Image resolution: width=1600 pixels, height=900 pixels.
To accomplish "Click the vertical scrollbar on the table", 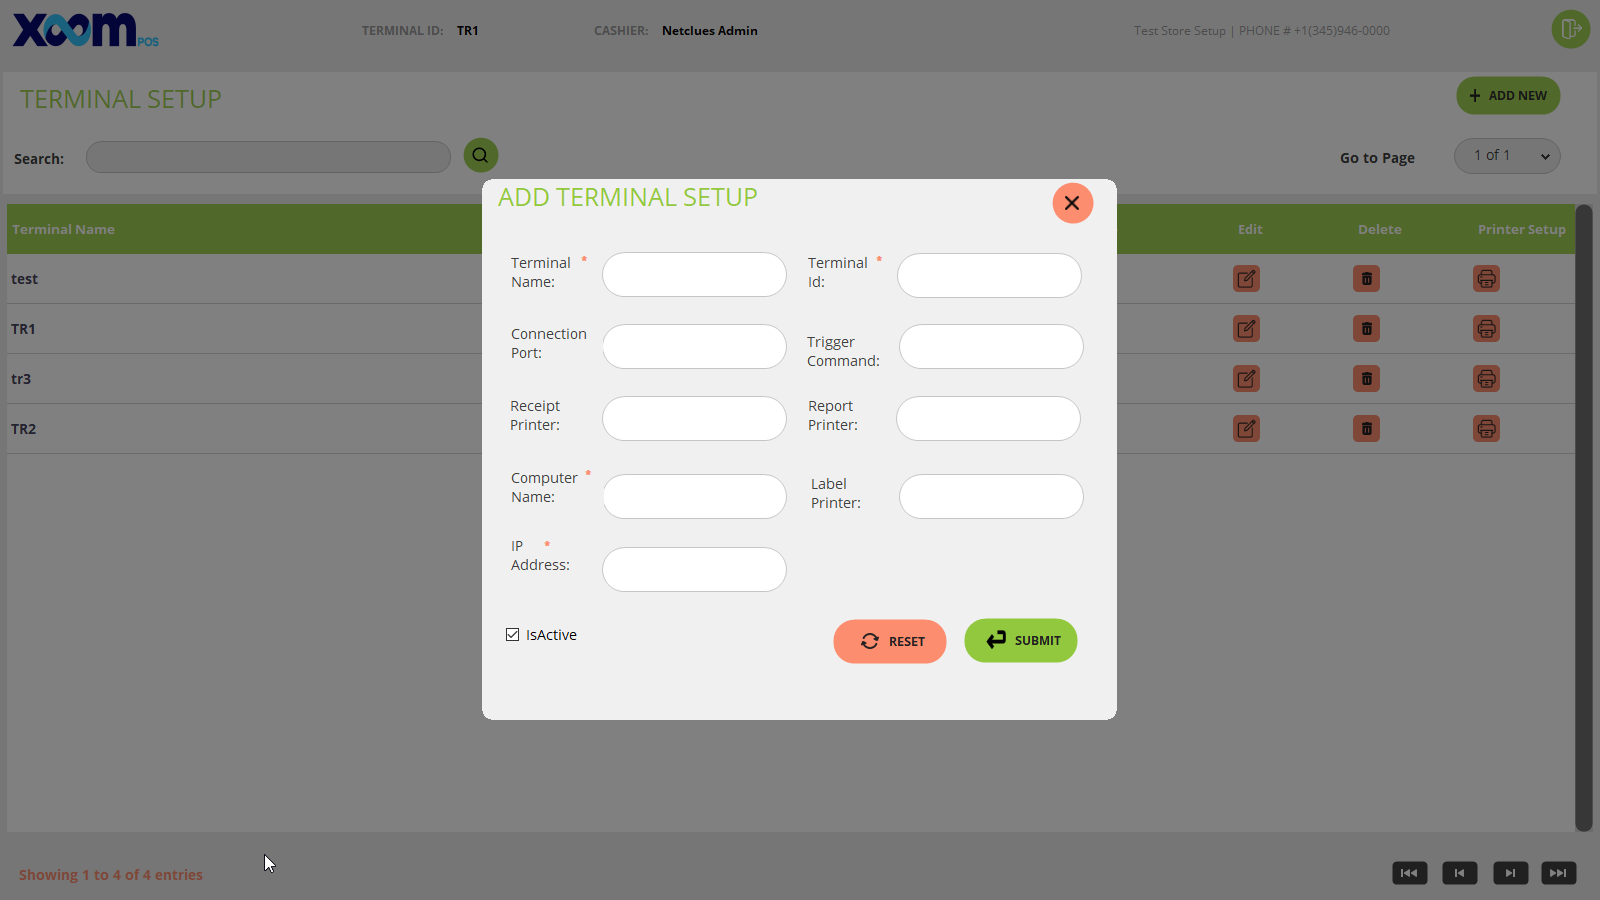I will (1583, 517).
